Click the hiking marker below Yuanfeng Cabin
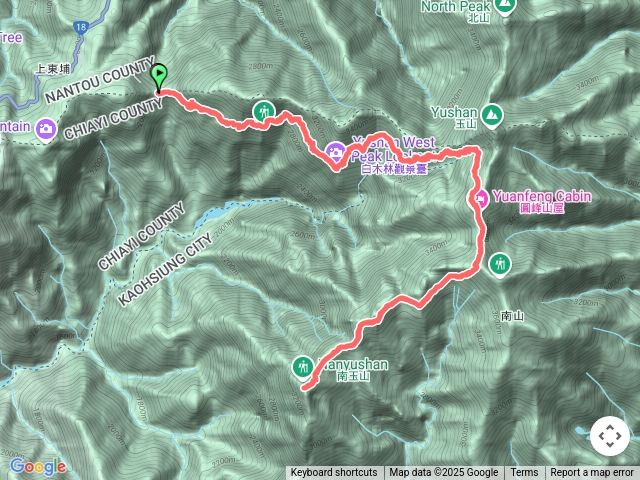 coord(500,265)
